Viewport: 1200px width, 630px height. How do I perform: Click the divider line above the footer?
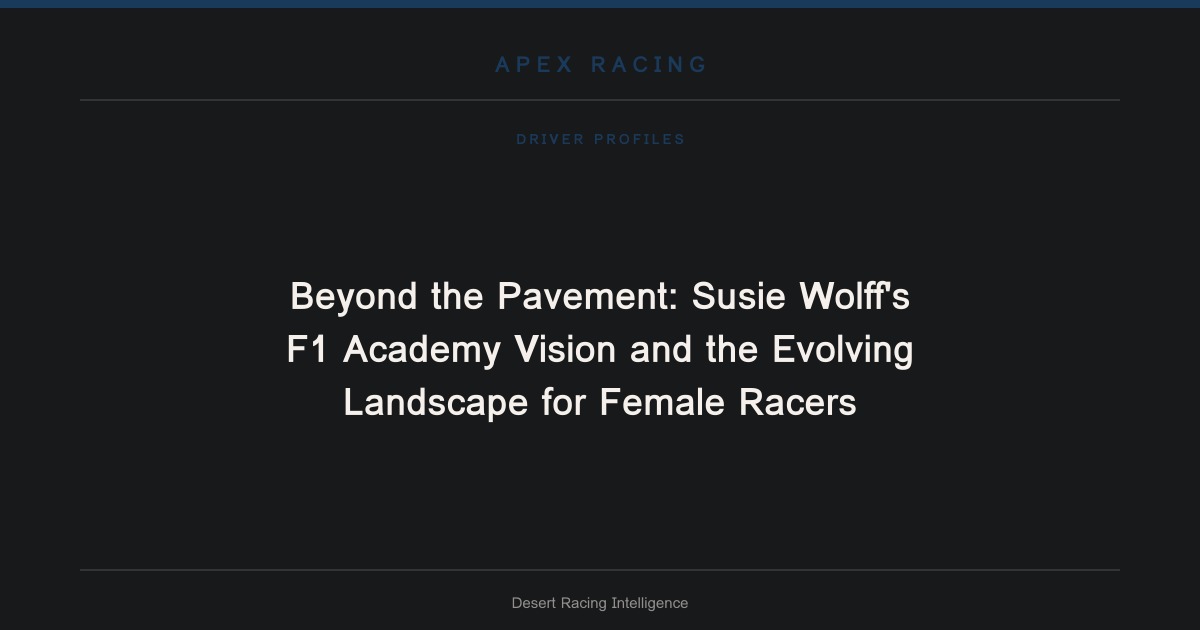600,570
